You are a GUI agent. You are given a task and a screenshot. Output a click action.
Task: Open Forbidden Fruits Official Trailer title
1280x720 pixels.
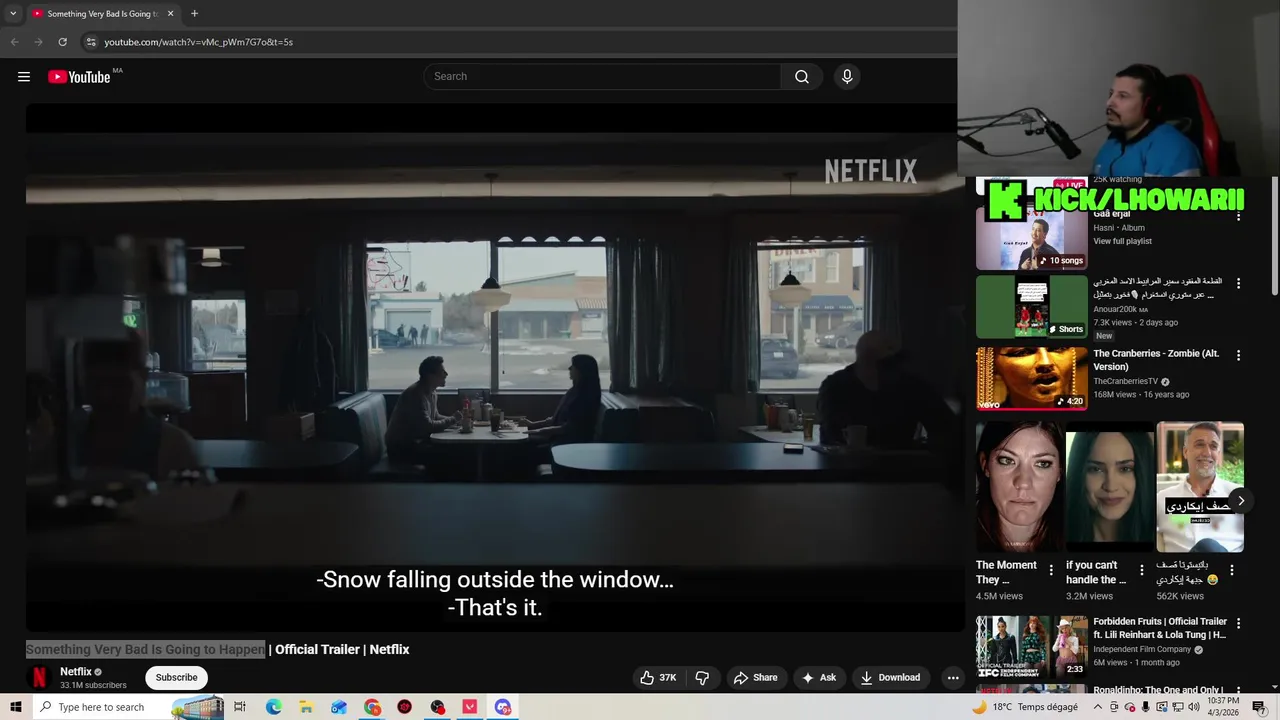point(1160,628)
